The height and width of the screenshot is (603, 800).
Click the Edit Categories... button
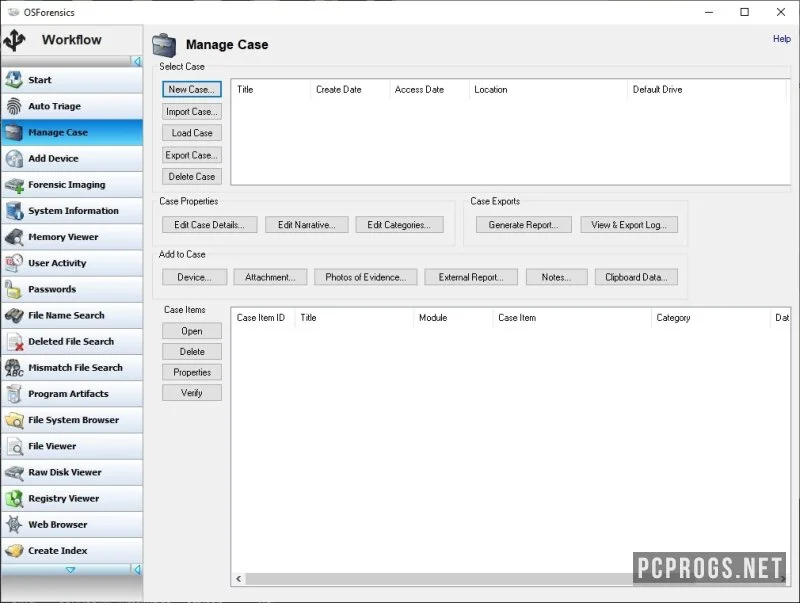[x=399, y=225]
